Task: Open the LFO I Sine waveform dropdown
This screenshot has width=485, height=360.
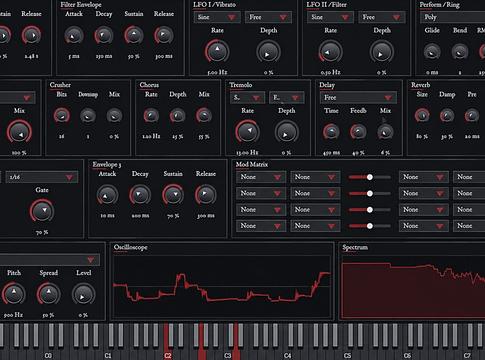Action: (x=217, y=17)
